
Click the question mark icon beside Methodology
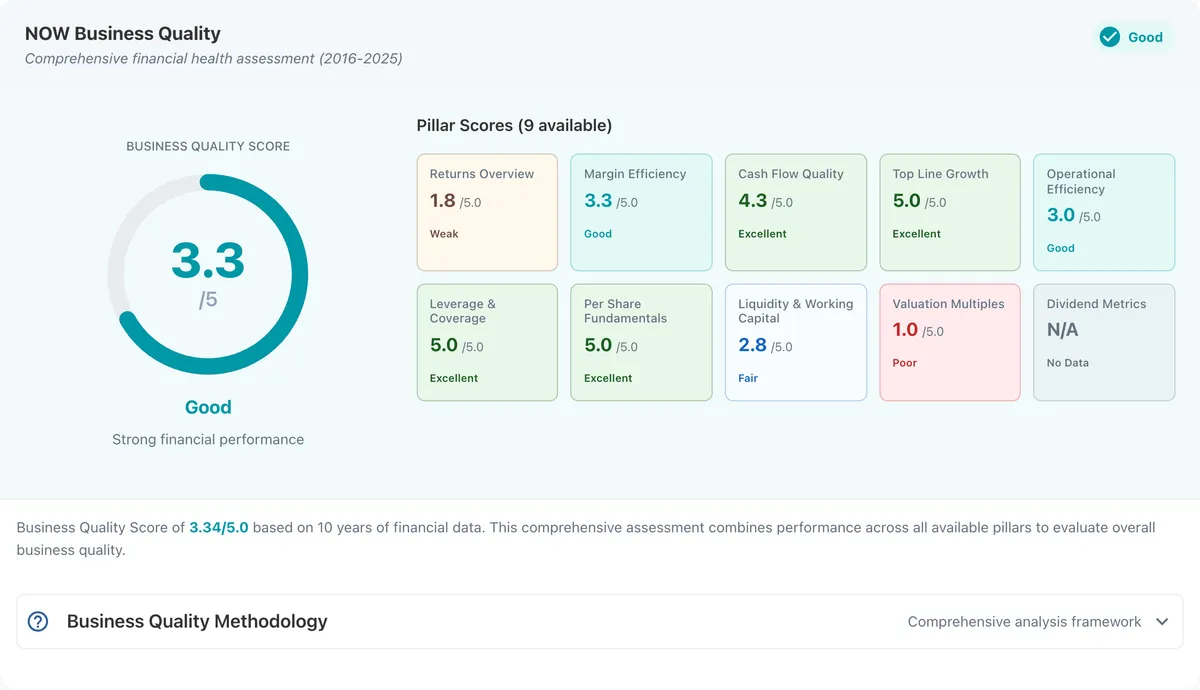[x=38, y=622]
